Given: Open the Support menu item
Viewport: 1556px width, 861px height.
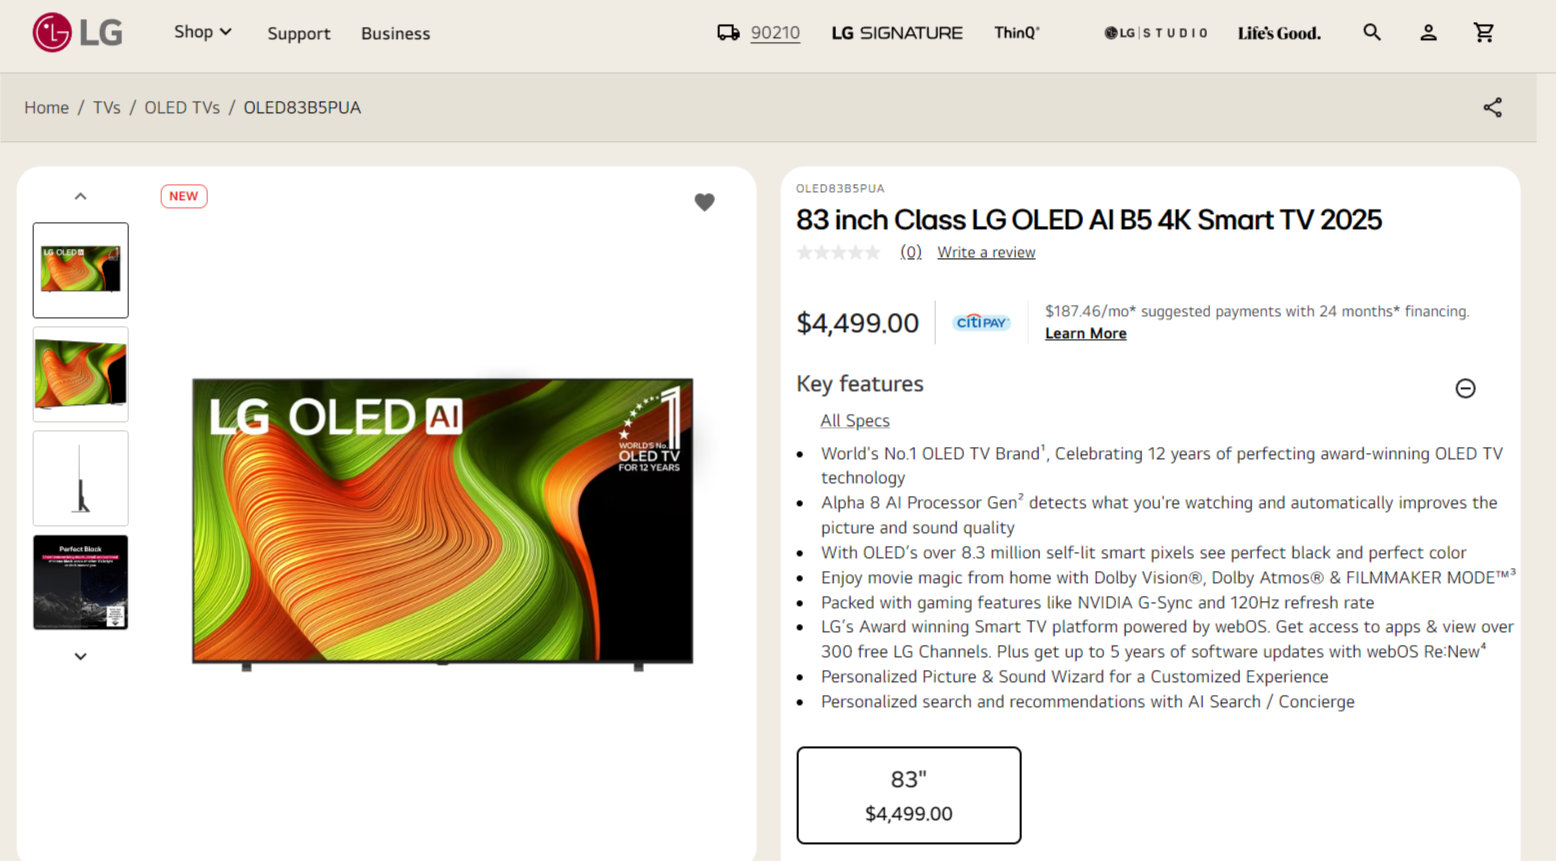Looking at the screenshot, I should coord(298,33).
